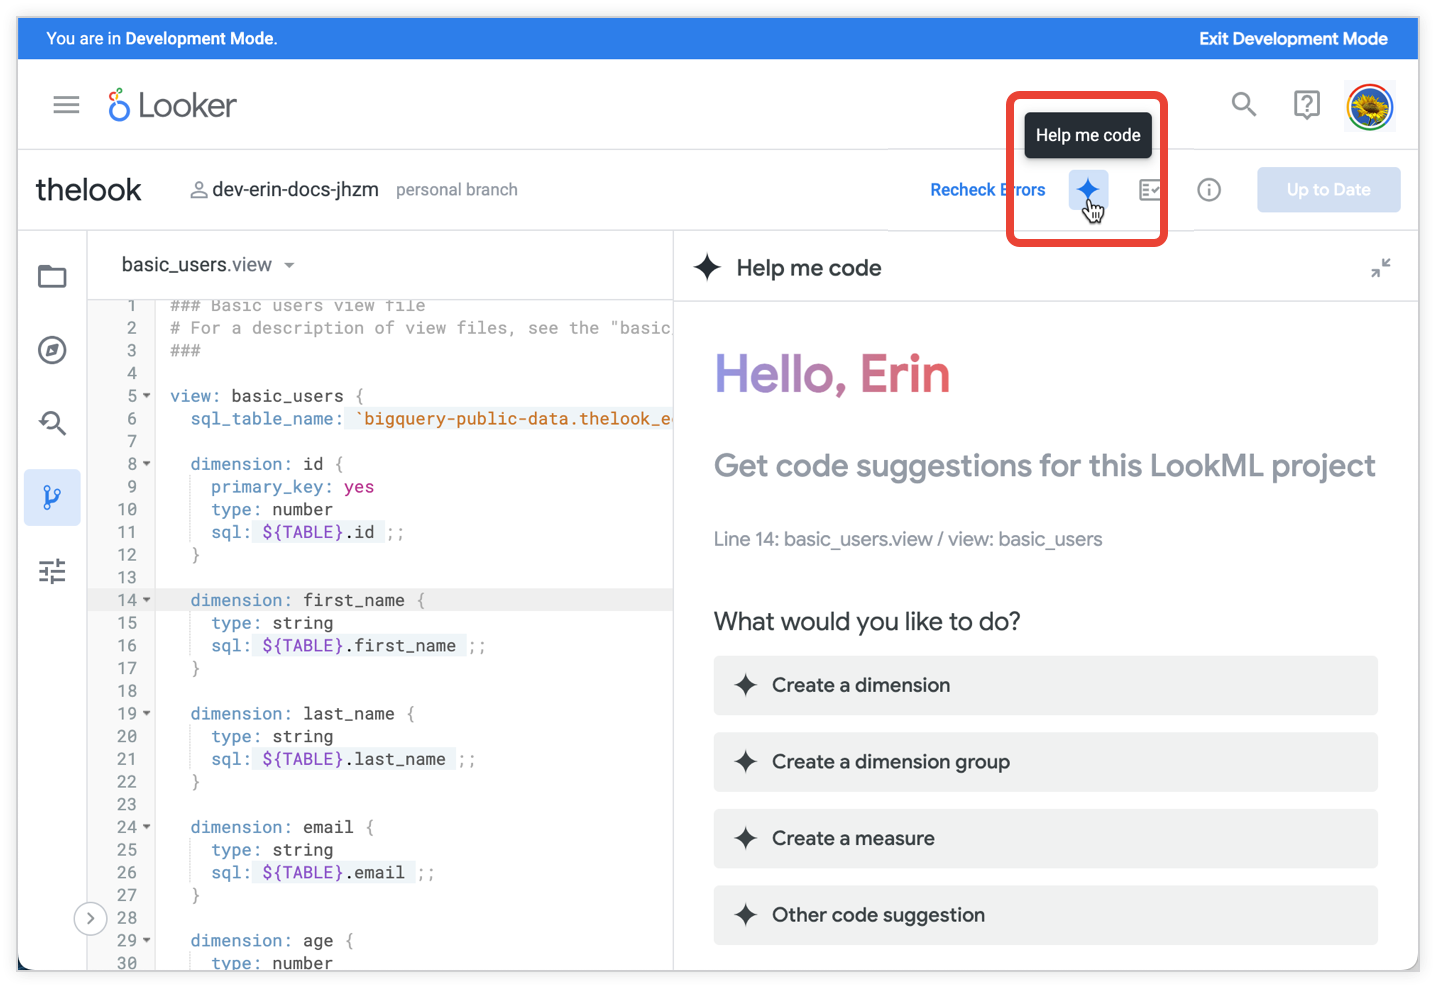Open search from the top bar
This screenshot has width=1436, height=988.
click(x=1243, y=104)
